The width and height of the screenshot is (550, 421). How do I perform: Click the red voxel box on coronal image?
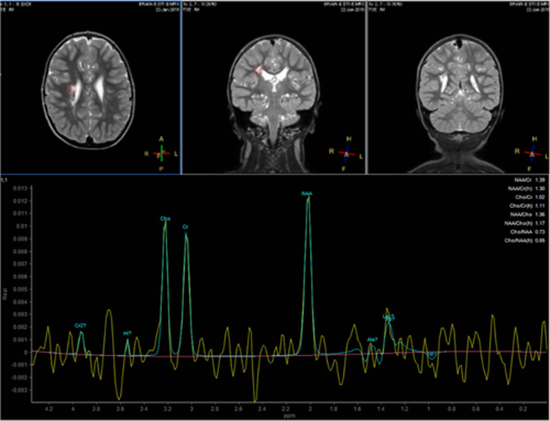258,70
